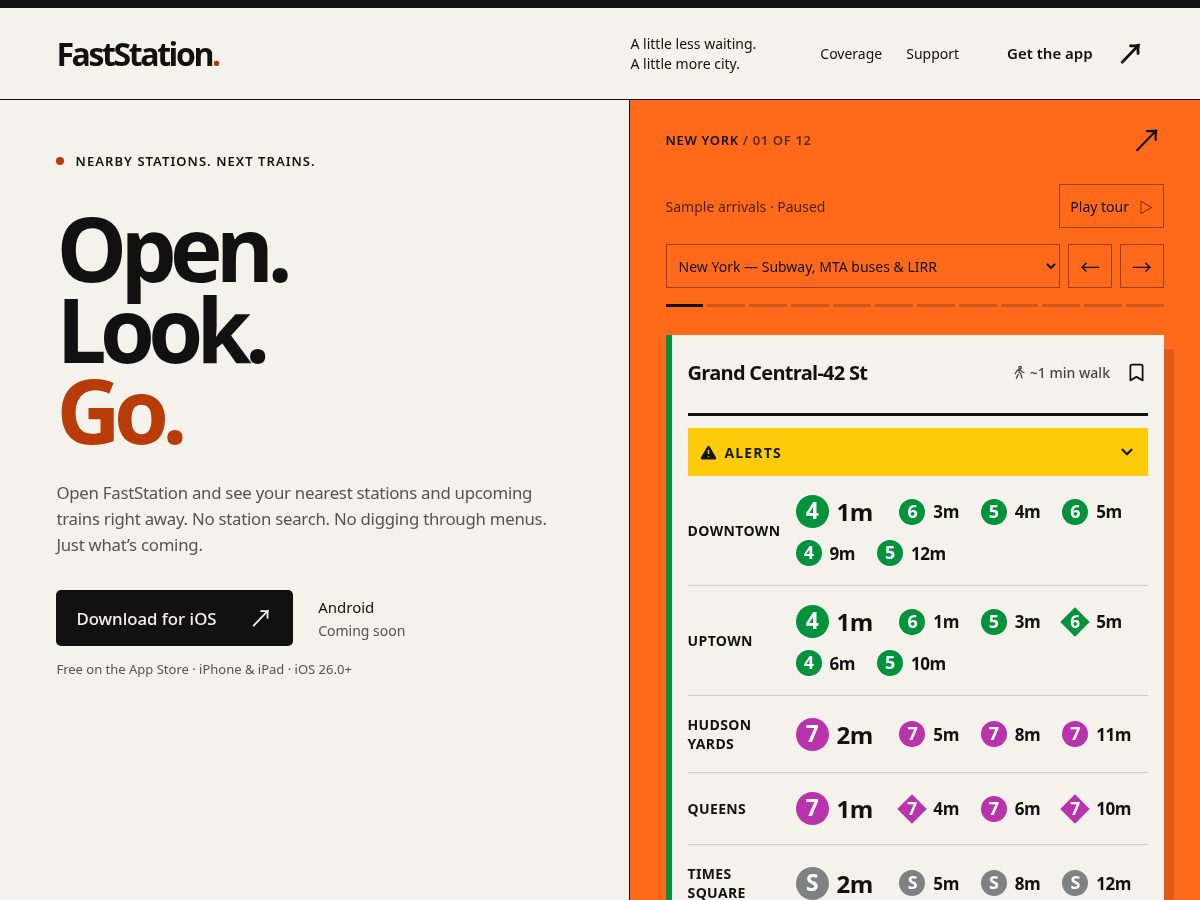Click the Queens 7 train 1m icon
The image size is (1200, 900).
pyautogui.click(x=812, y=808)
